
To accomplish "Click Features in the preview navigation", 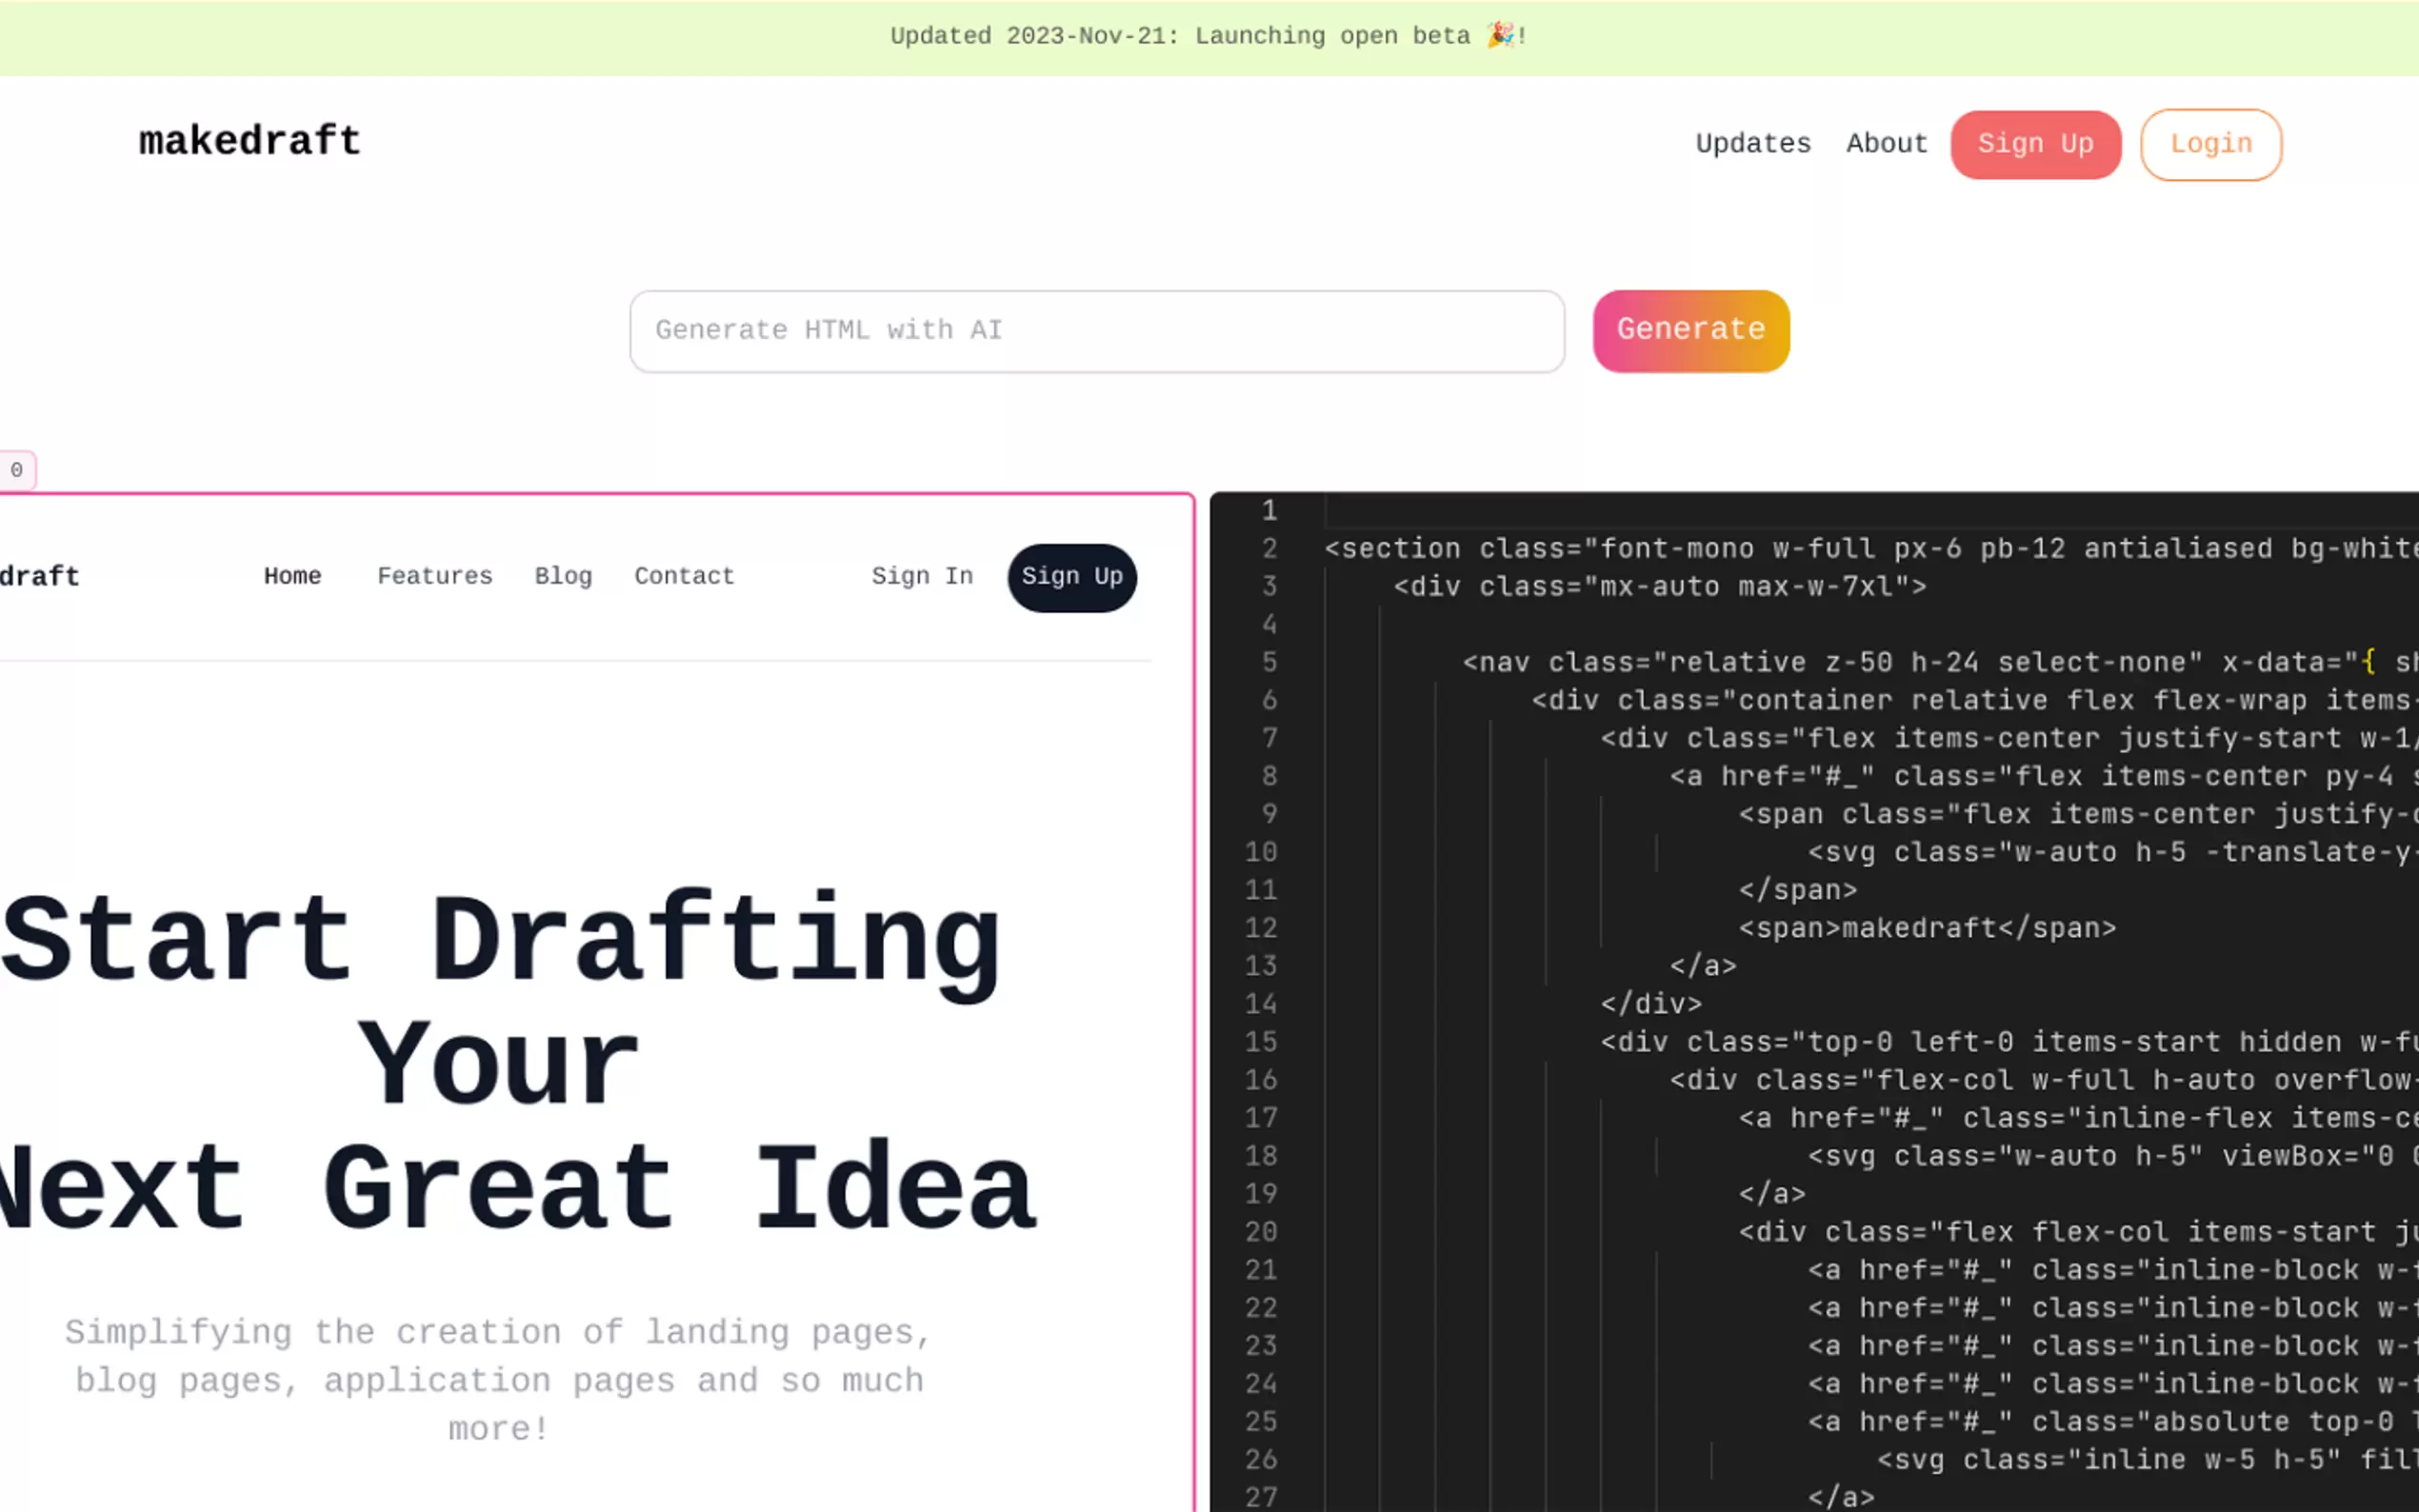I will (435, 577).
